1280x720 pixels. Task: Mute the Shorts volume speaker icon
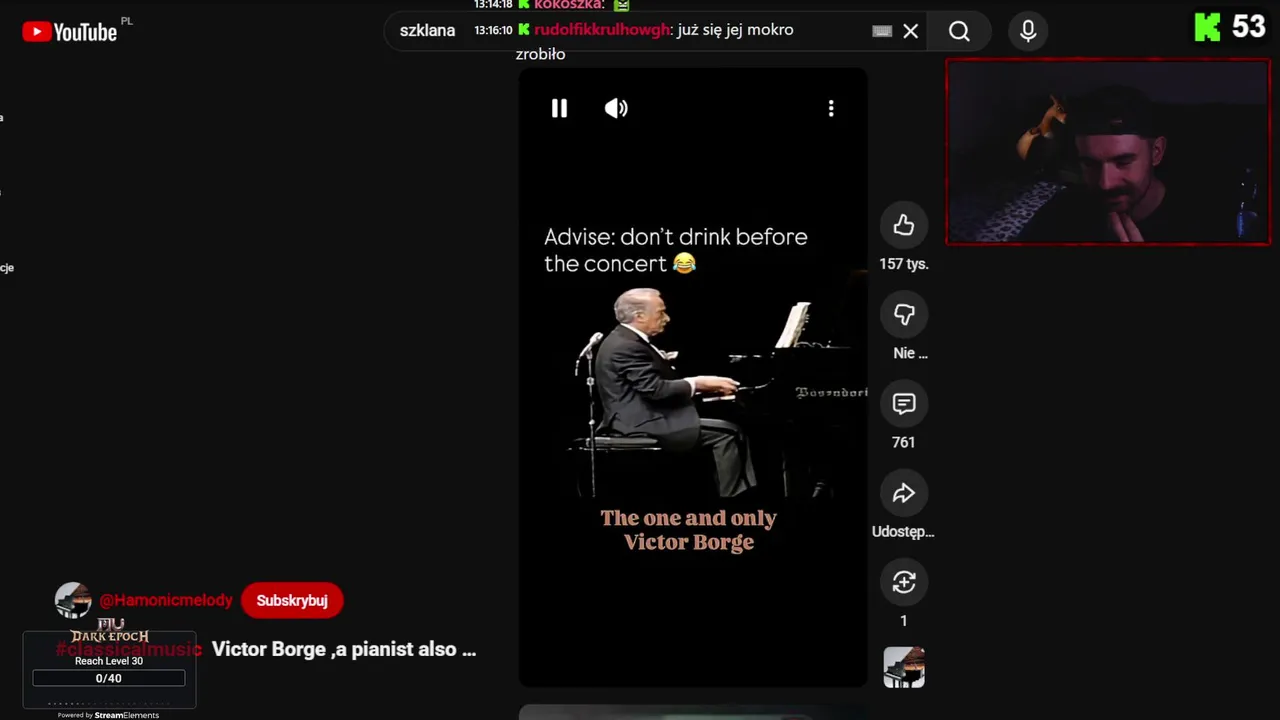coord(616,108)
